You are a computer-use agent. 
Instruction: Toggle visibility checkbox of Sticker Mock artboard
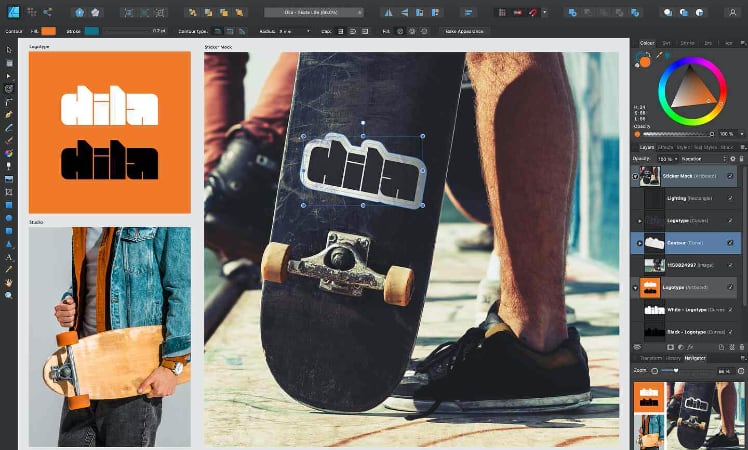(732, 176)
